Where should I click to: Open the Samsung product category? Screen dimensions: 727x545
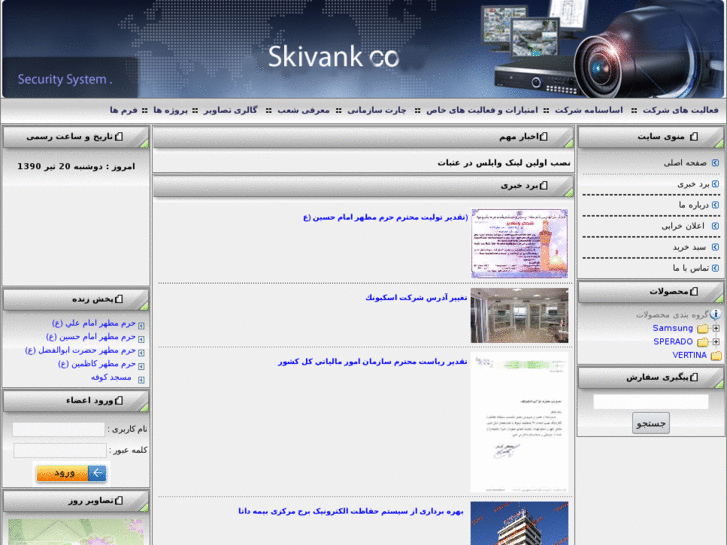673,328
